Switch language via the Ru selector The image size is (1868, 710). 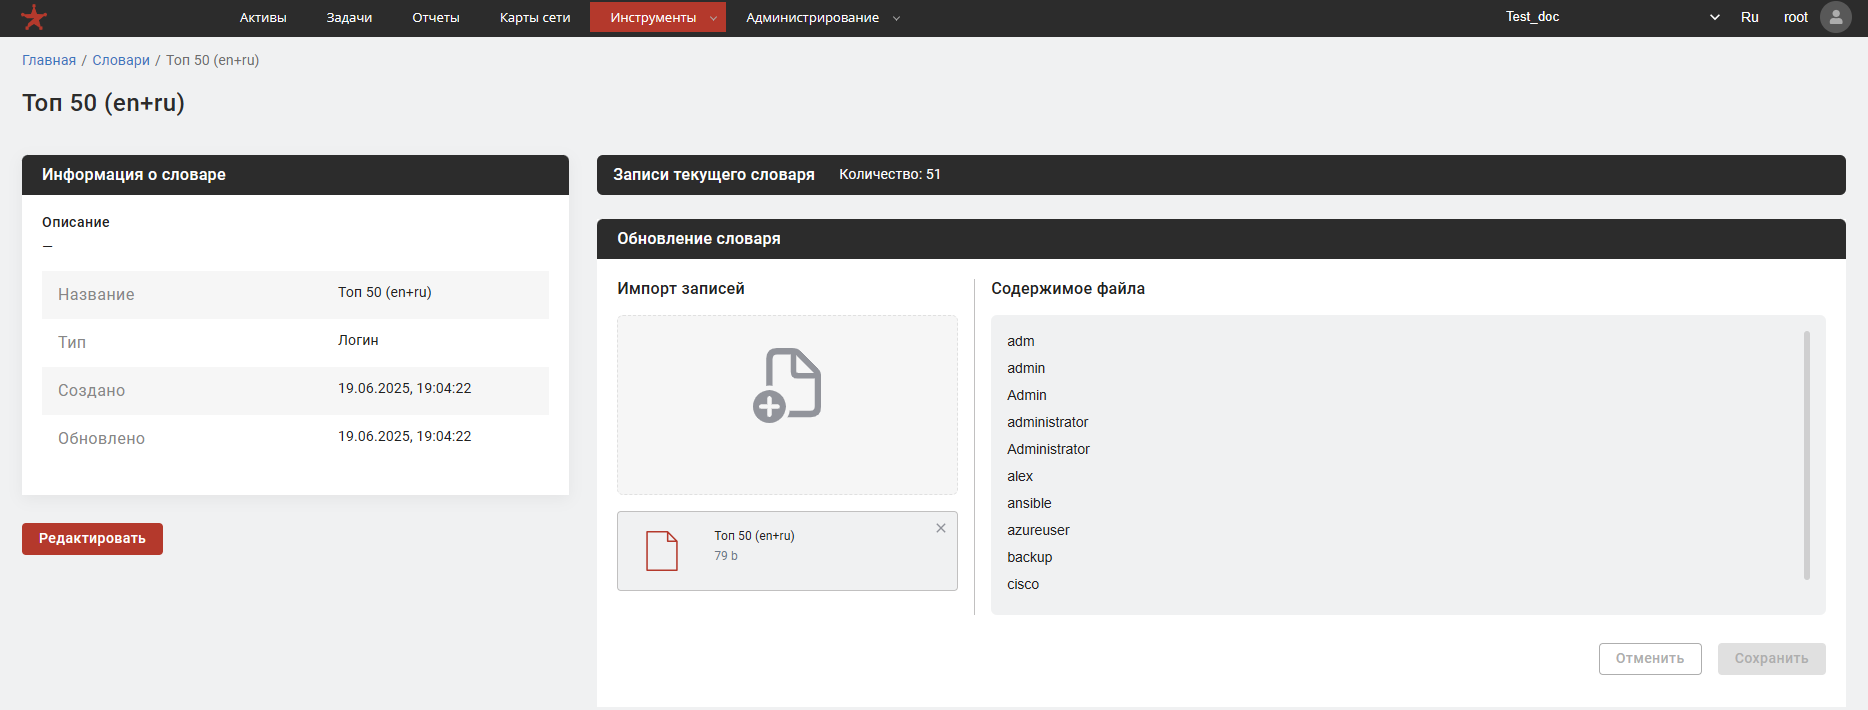click(x=1749, y=17)
